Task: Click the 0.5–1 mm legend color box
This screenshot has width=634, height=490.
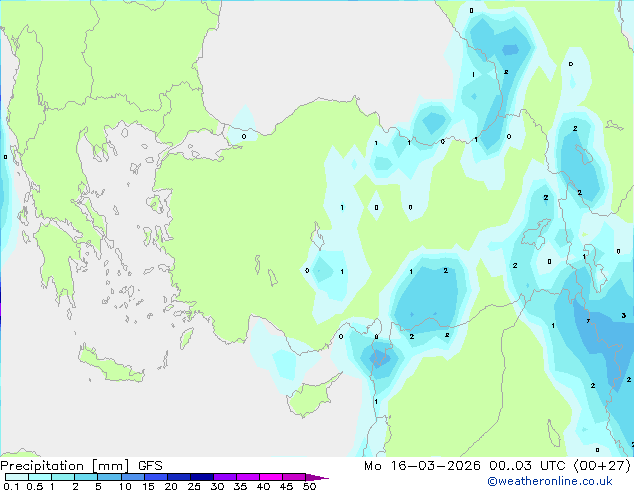Action: [x=40, y=477]
